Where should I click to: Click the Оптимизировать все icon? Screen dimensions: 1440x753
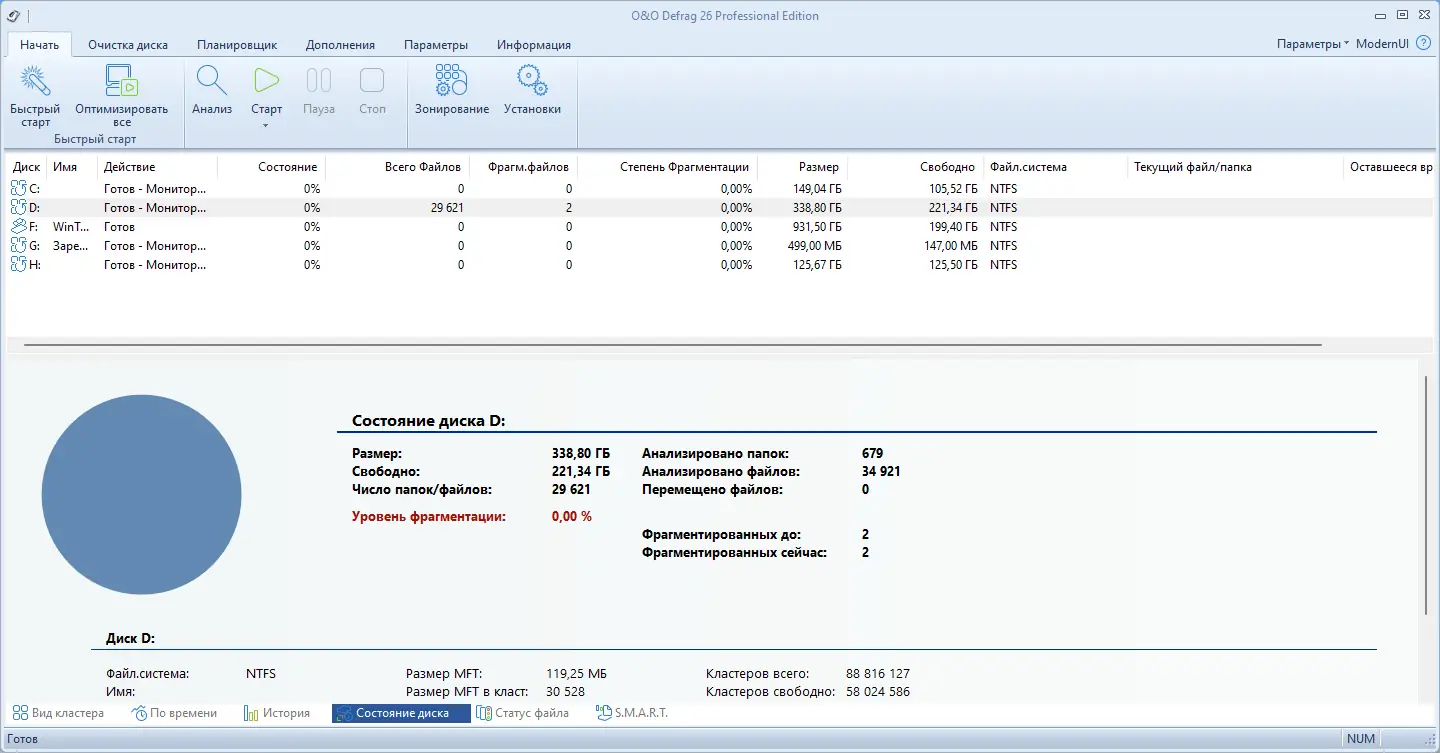click(x=121, y=82)
